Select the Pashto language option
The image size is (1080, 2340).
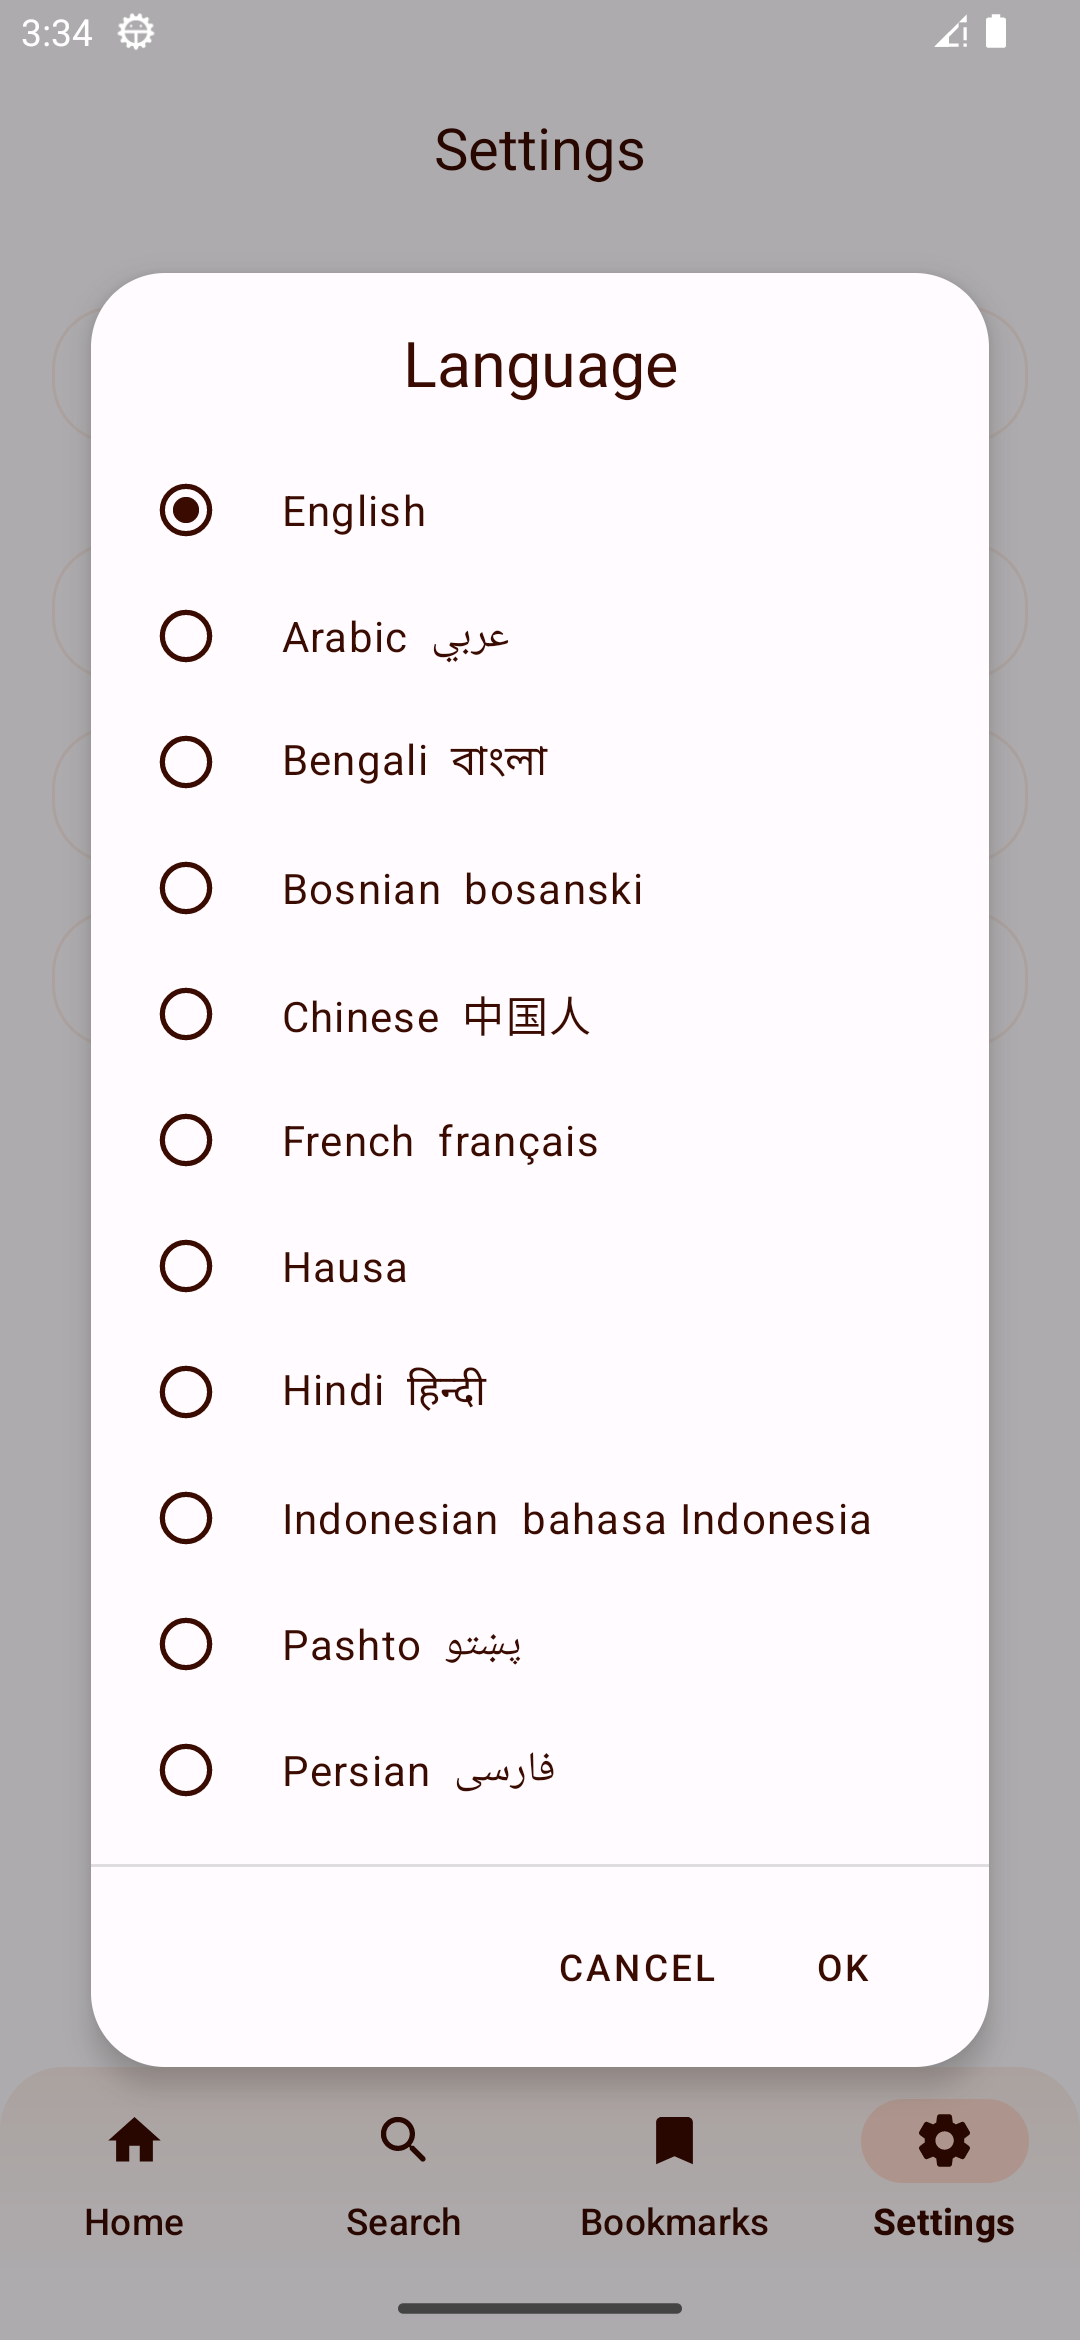pyautogui.click(x=540, y=1644)
